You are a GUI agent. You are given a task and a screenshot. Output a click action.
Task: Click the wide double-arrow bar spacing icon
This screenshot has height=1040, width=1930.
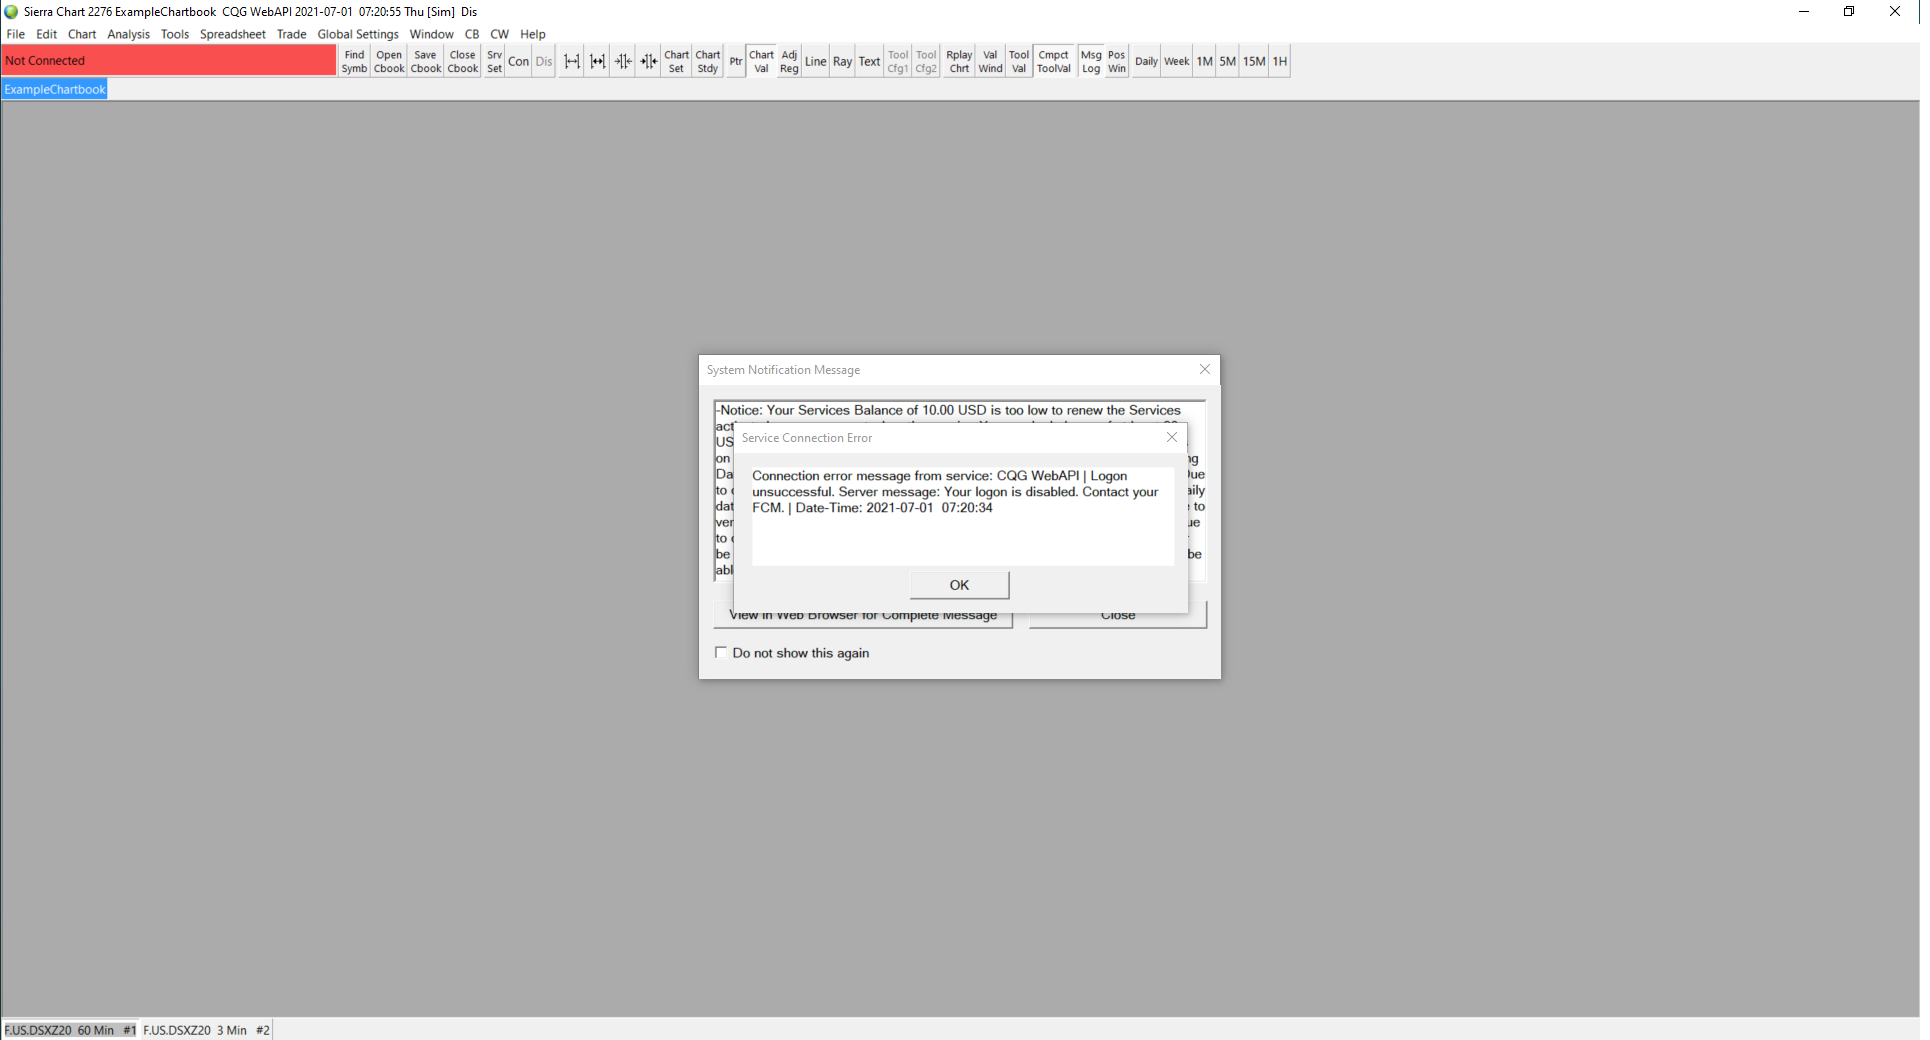tap(572, 62)
